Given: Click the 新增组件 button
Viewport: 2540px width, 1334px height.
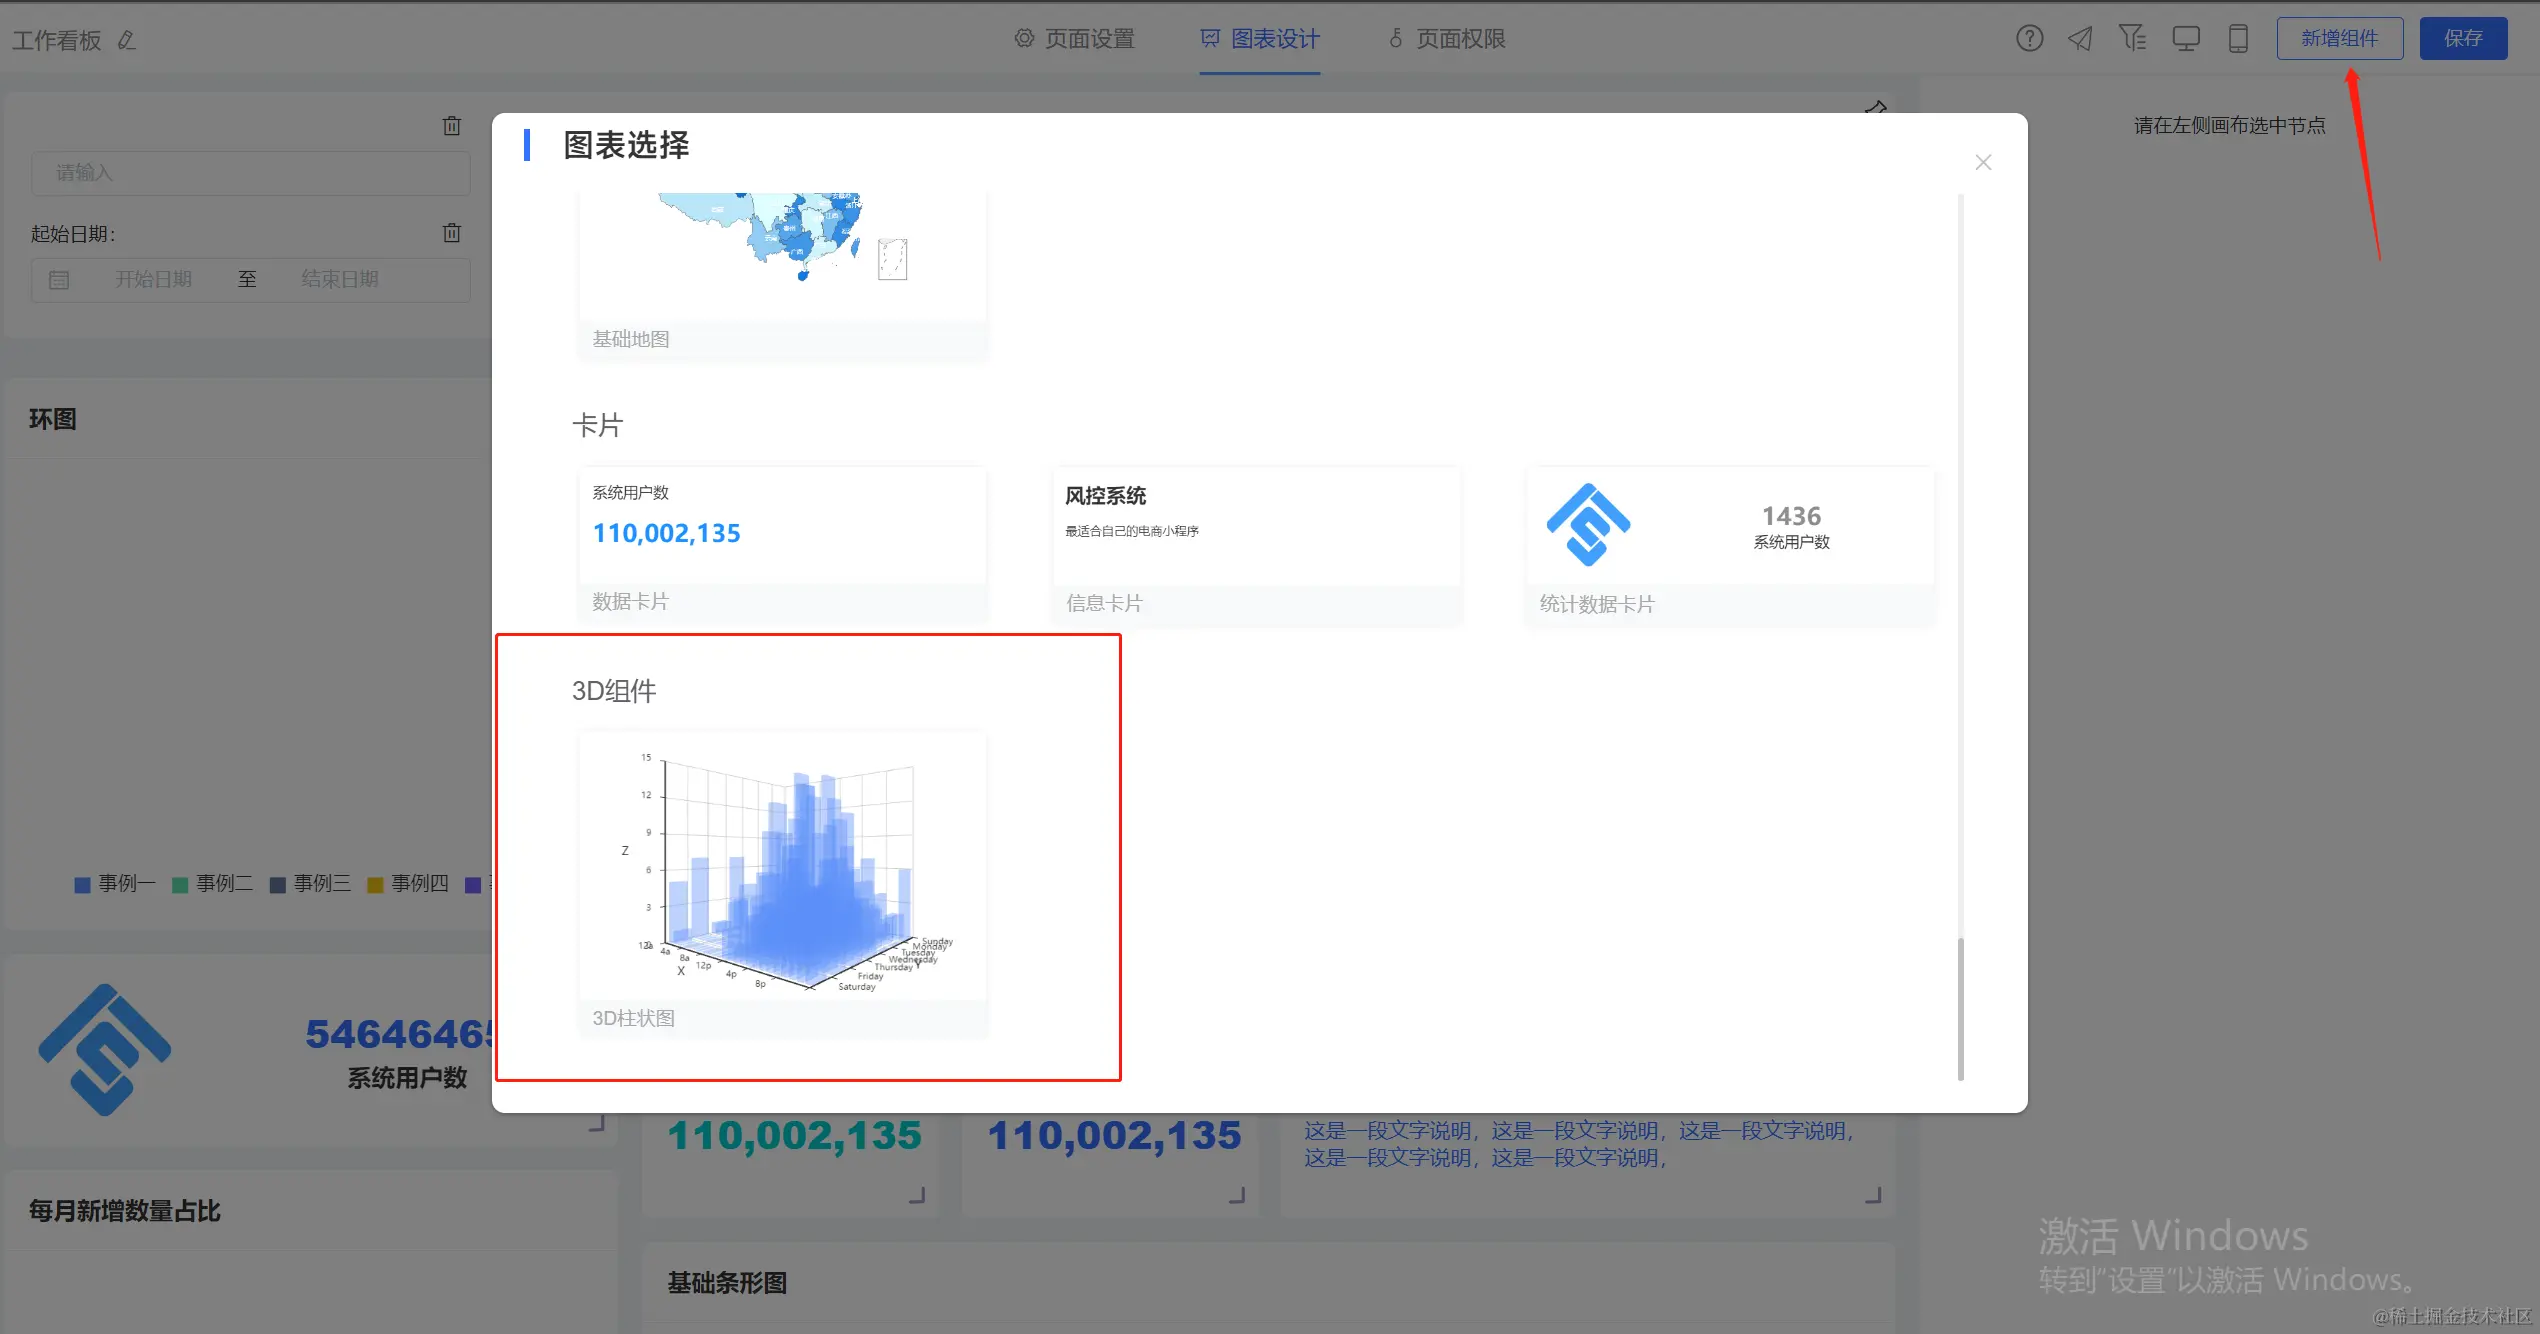Looking at the screenshot, I should tap(2339, 39).
